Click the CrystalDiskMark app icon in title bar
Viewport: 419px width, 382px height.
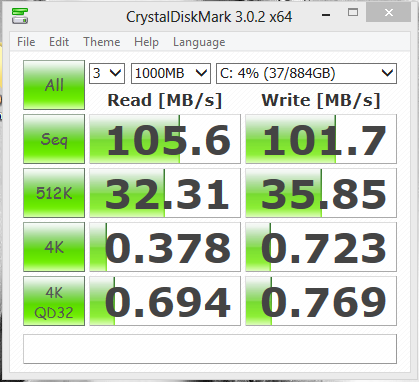point(20,16)
